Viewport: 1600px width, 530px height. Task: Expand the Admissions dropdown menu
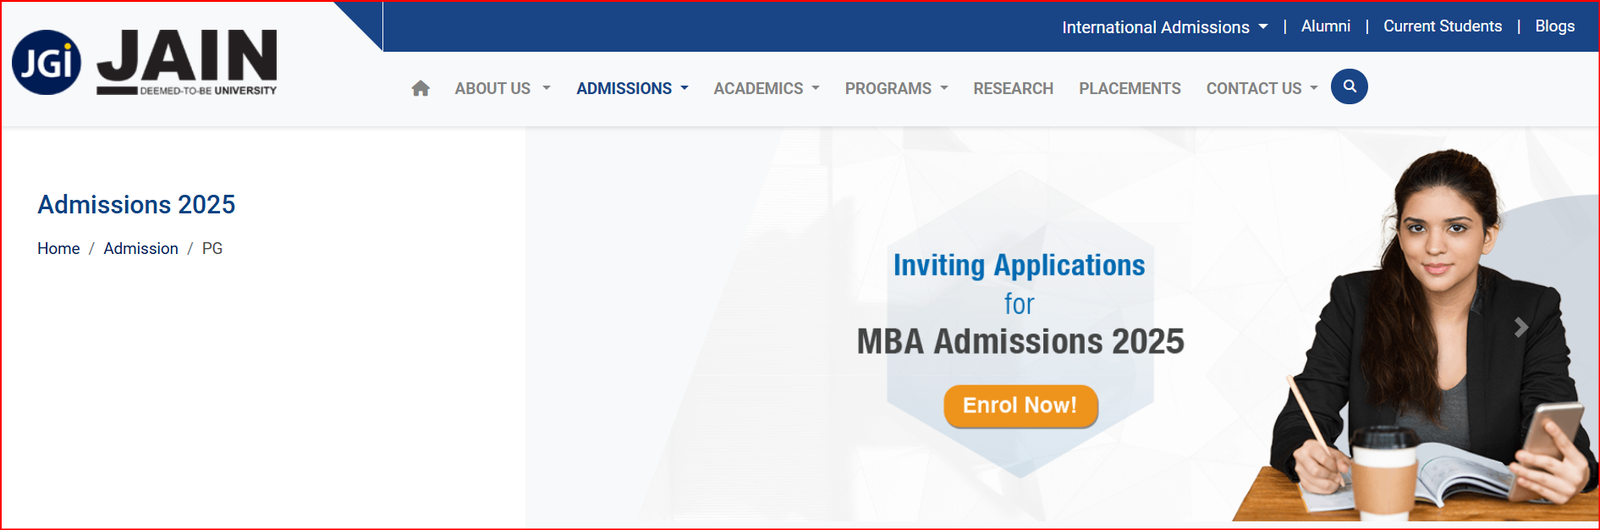632,88
